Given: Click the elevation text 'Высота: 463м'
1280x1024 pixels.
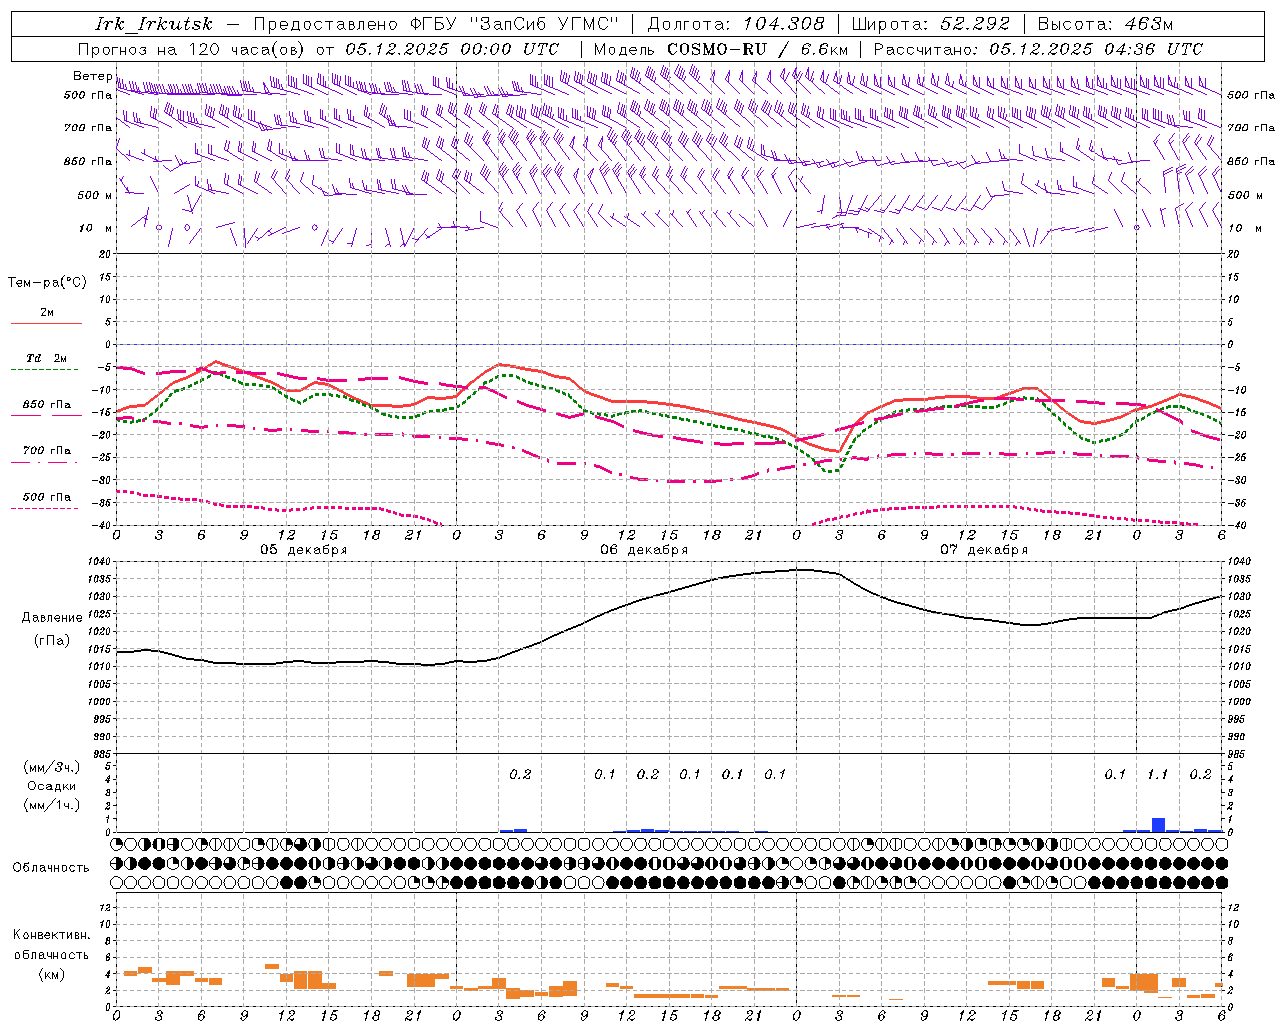Looking at the screenshot, I should (x=1105, y=24).
